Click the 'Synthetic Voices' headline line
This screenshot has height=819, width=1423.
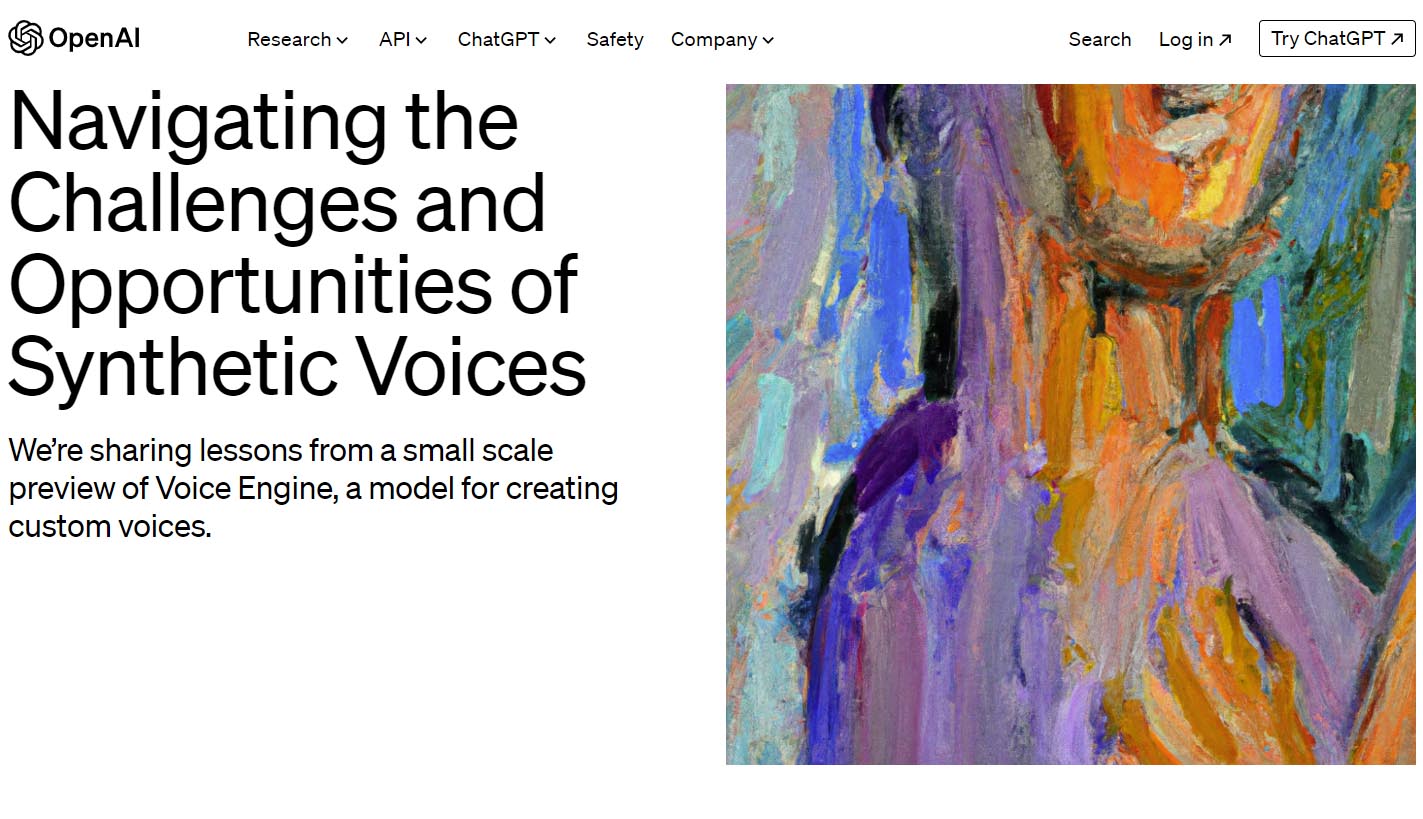pos(297,366)
